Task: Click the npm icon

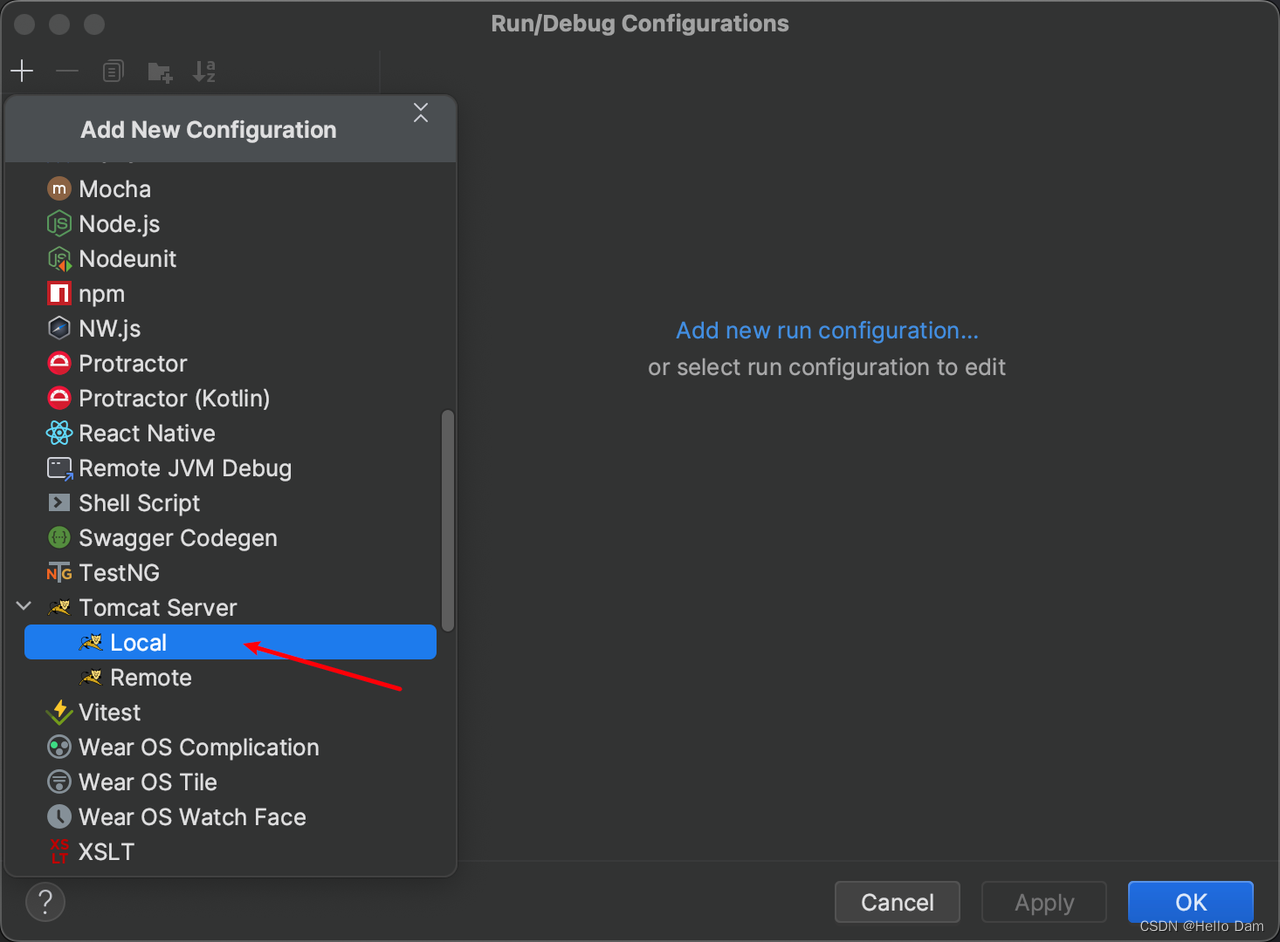Action: [x=60, y=293]
